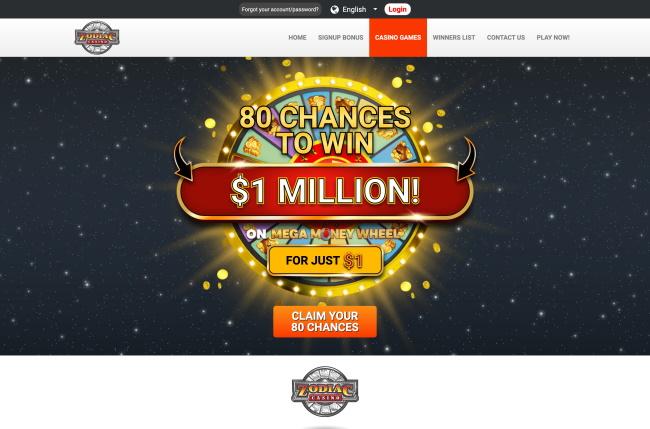Click the 80 Chances To Win heading
Screen dimensions: 650x429
(x=325, y=129)
